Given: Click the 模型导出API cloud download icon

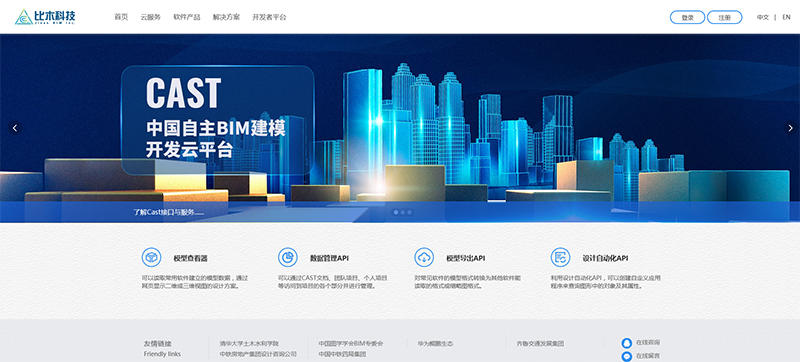Looking at the screenshot, I should coord(424,257).
